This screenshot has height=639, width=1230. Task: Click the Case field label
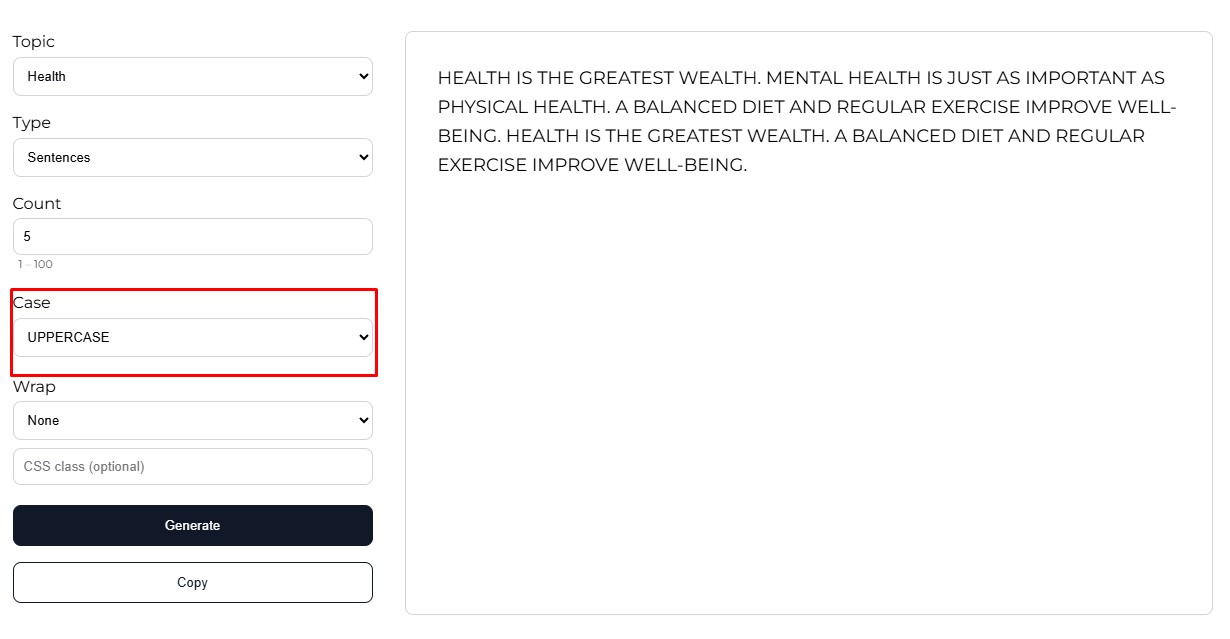point(32,303)
